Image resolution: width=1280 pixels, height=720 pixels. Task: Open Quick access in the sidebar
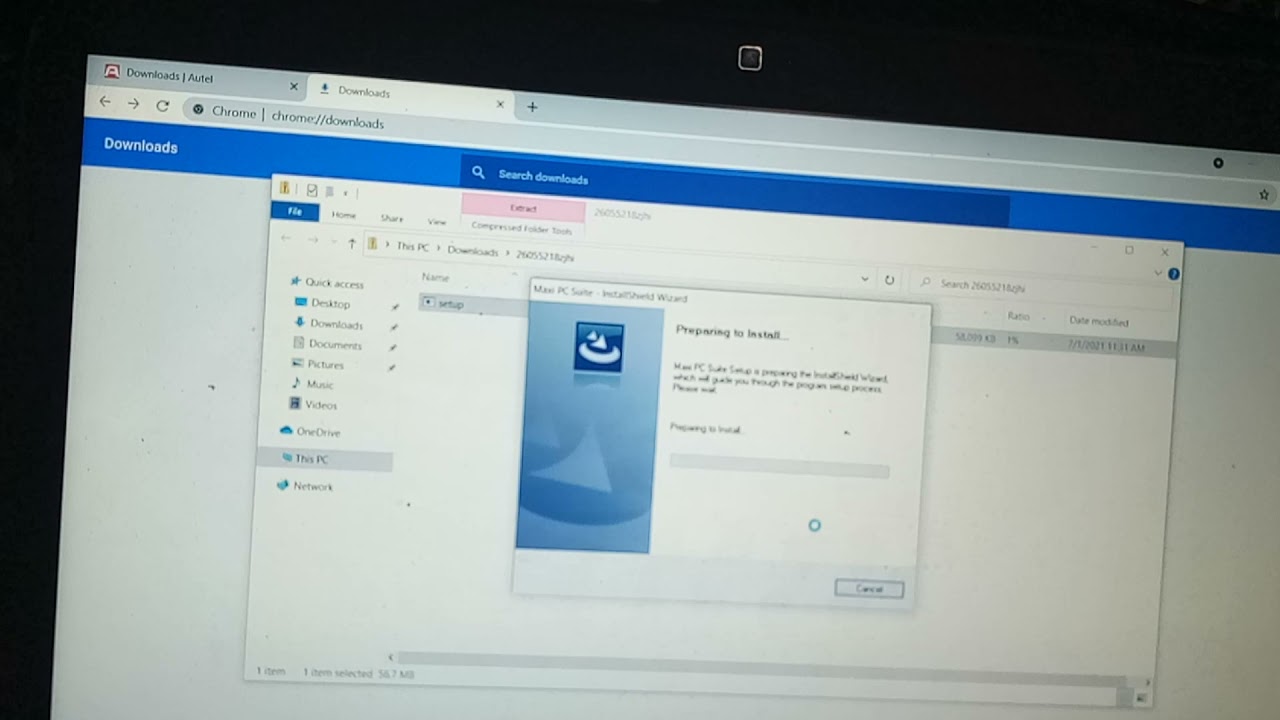(x=333, y=283)
